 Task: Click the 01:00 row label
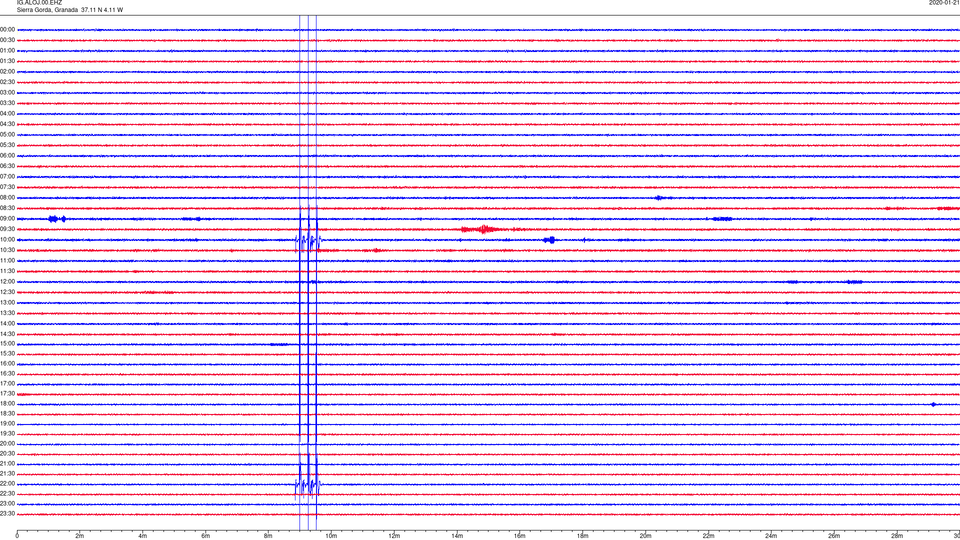tap(7, 51)
